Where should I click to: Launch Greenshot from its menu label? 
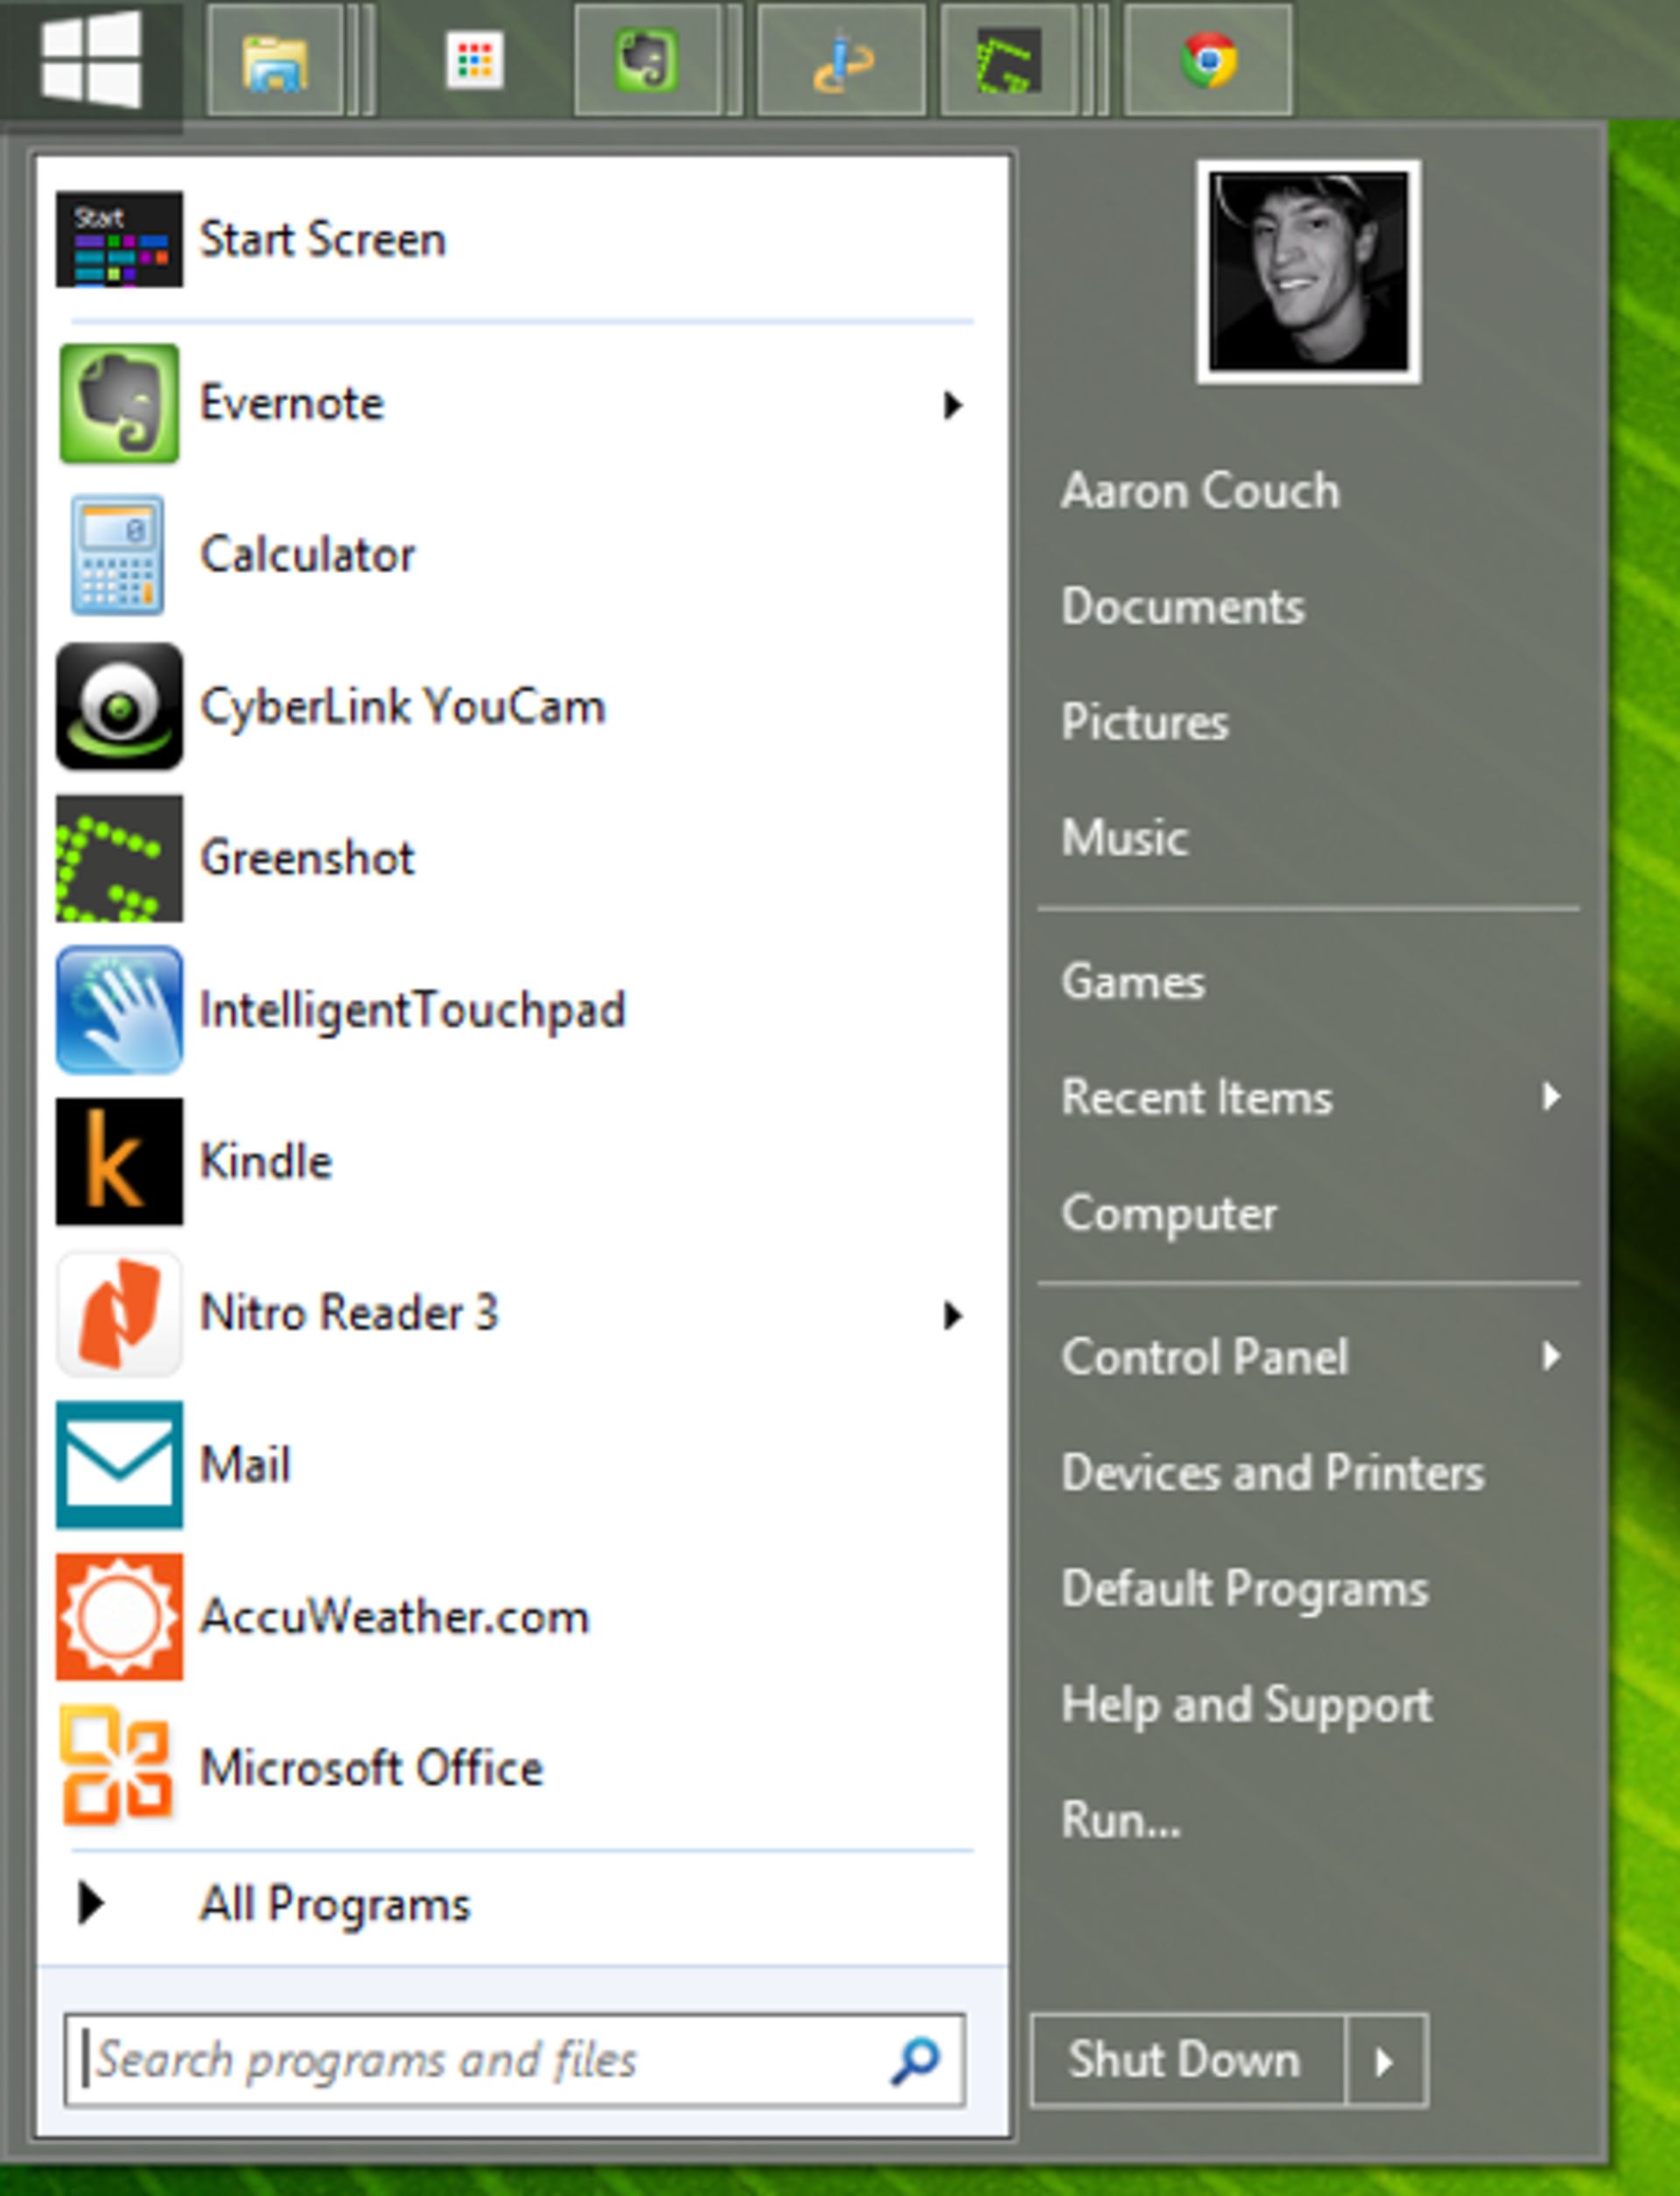point(307,858)
